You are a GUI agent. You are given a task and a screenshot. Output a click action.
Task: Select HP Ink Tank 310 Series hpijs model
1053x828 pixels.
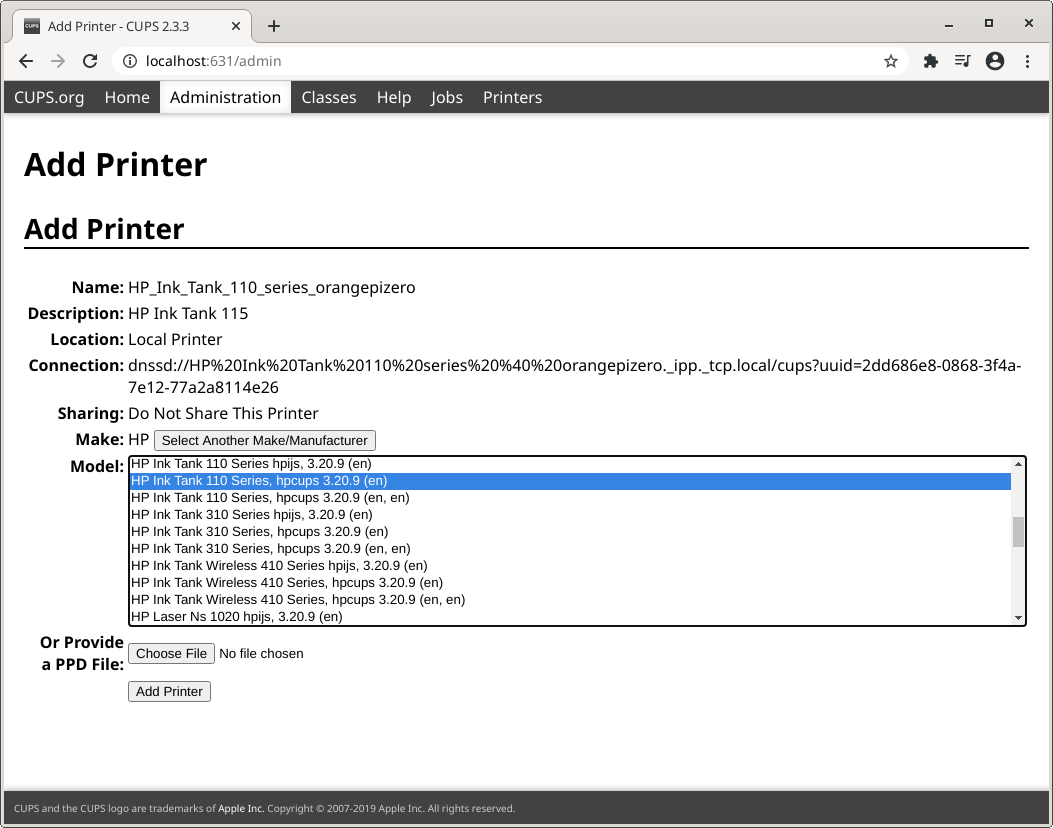tap(570, 514)
